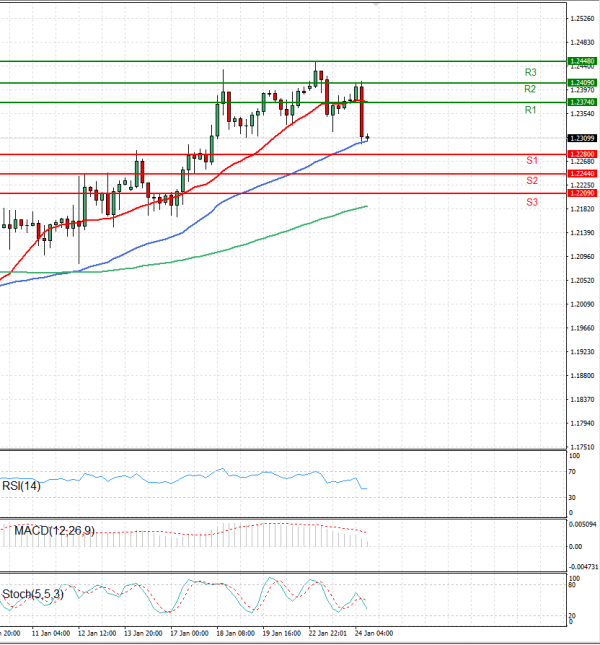Image resolution: width=600 pixels, height=645 pixels.
Task: Click the 1.18800 price axis value
Action: [583, 376]
